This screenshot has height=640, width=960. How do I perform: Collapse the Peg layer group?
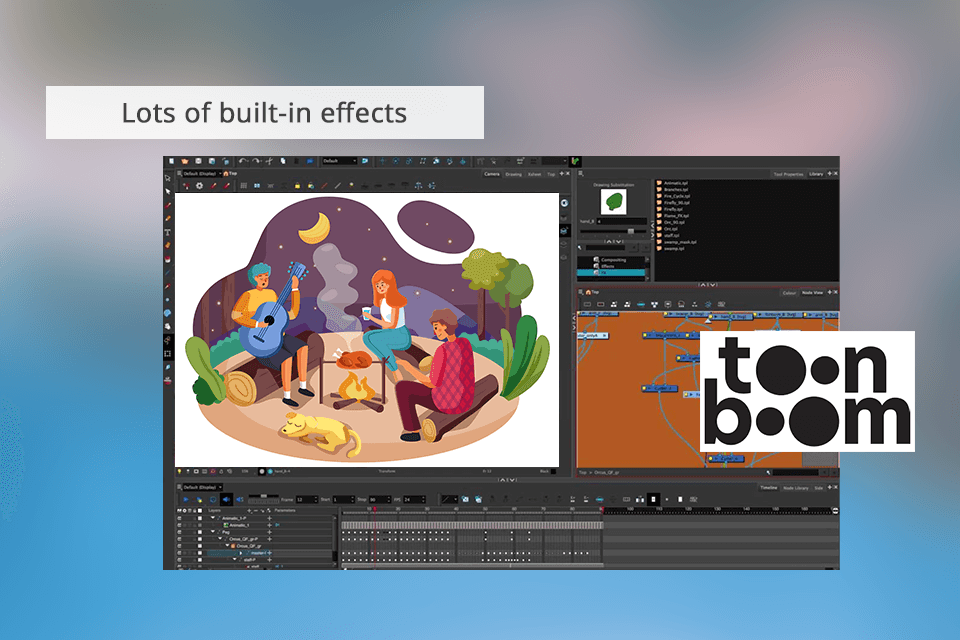(x=213, y=532)
